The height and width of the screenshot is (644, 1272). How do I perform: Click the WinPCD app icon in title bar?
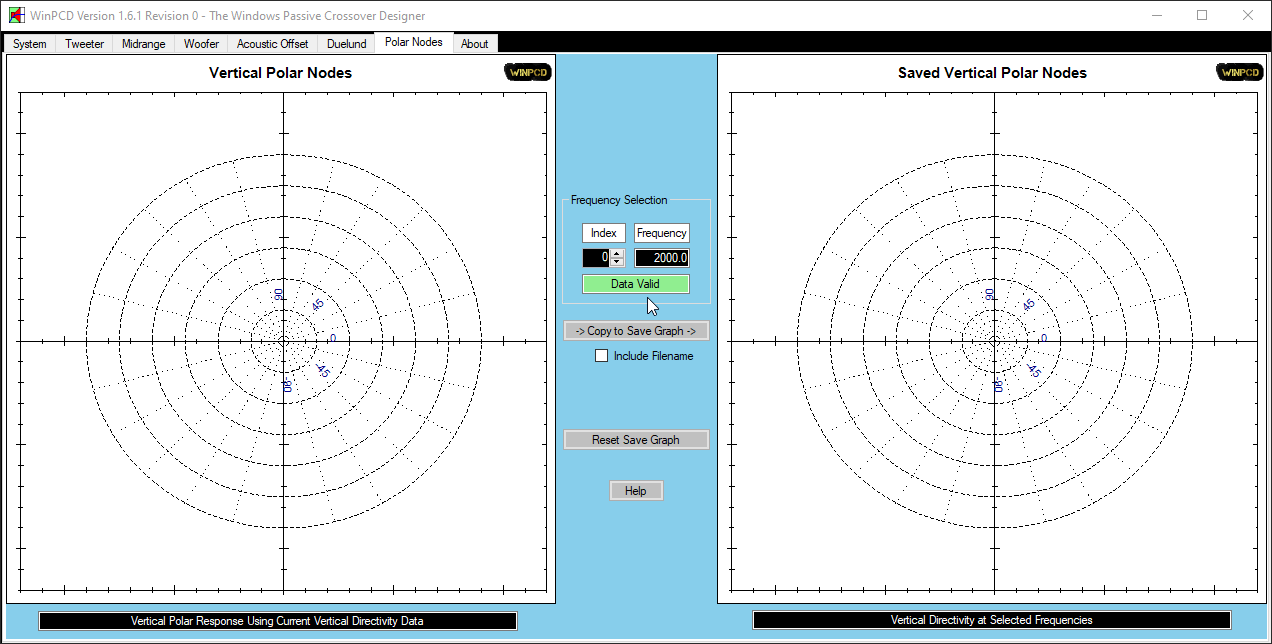click(x=17, y=16)
